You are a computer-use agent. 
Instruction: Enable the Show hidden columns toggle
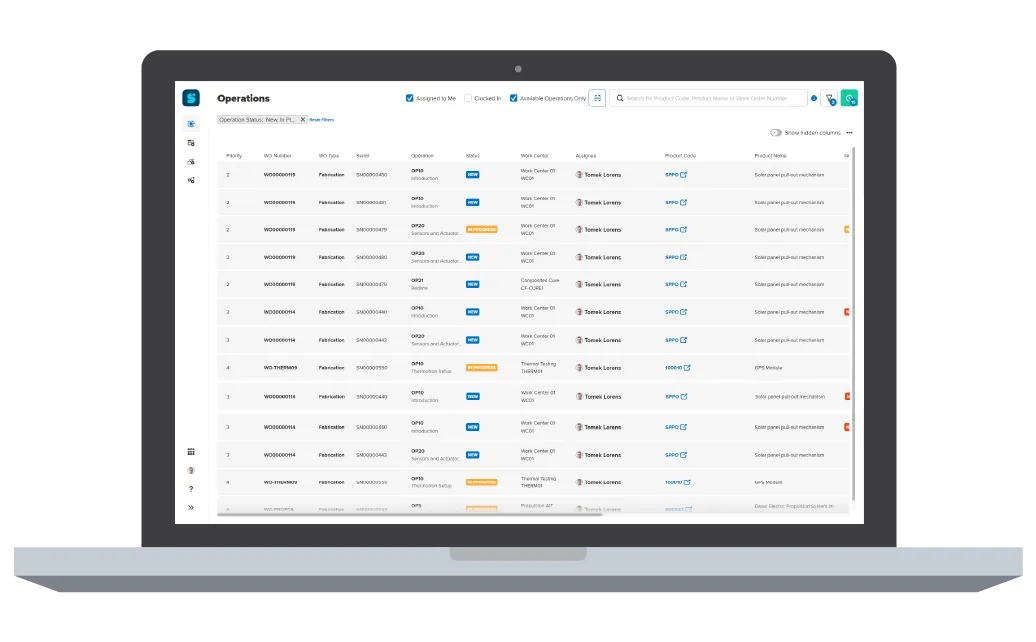[776, 132]
